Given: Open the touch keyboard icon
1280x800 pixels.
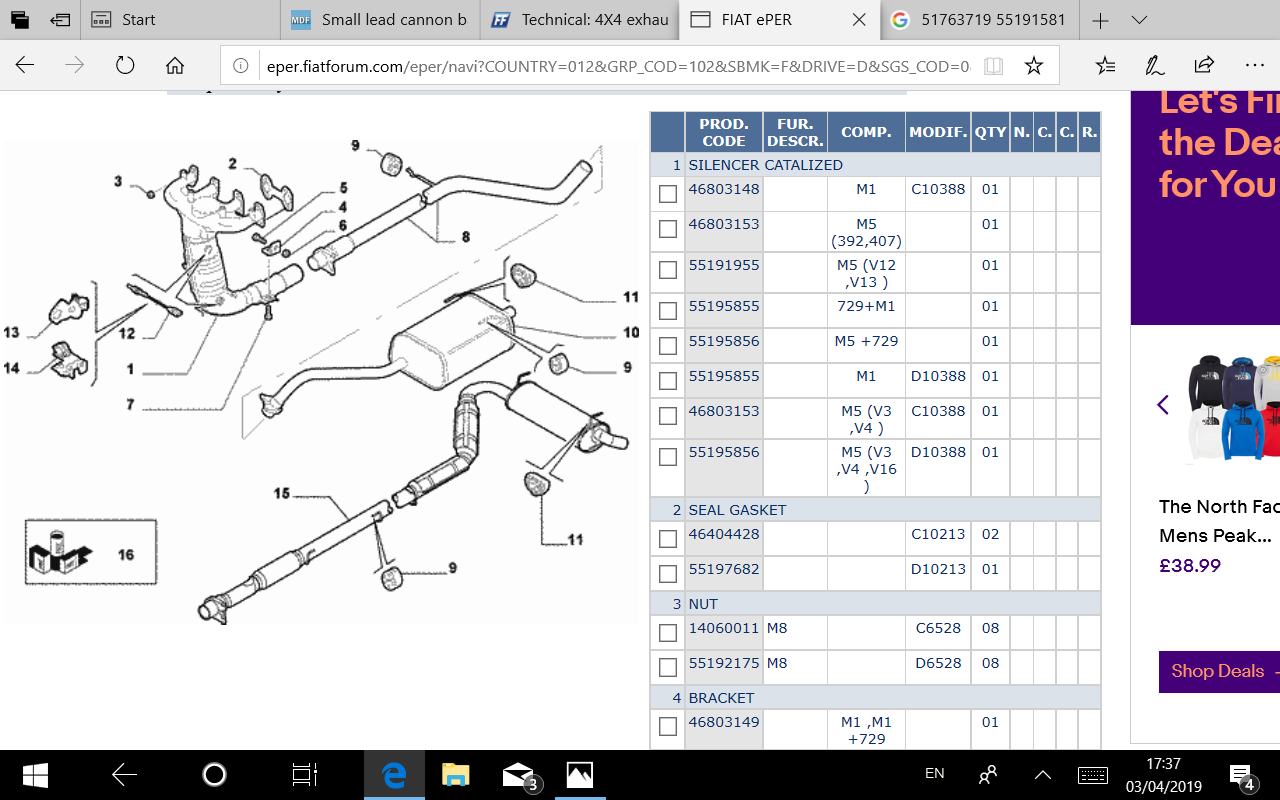Looking at the screenshot, I should pos(1093,774).
